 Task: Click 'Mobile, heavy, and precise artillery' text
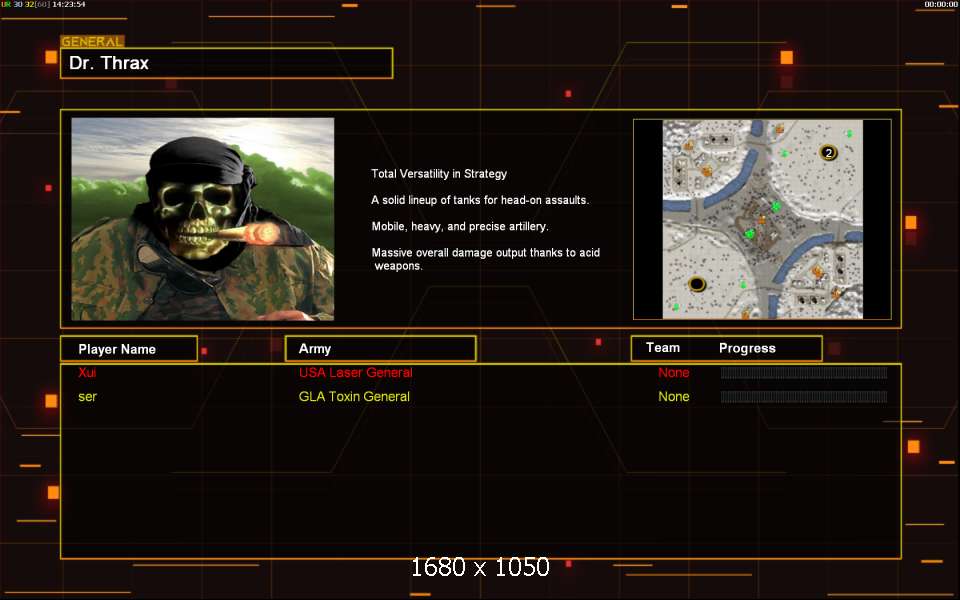pyautogui.click(x=460, y=227)
